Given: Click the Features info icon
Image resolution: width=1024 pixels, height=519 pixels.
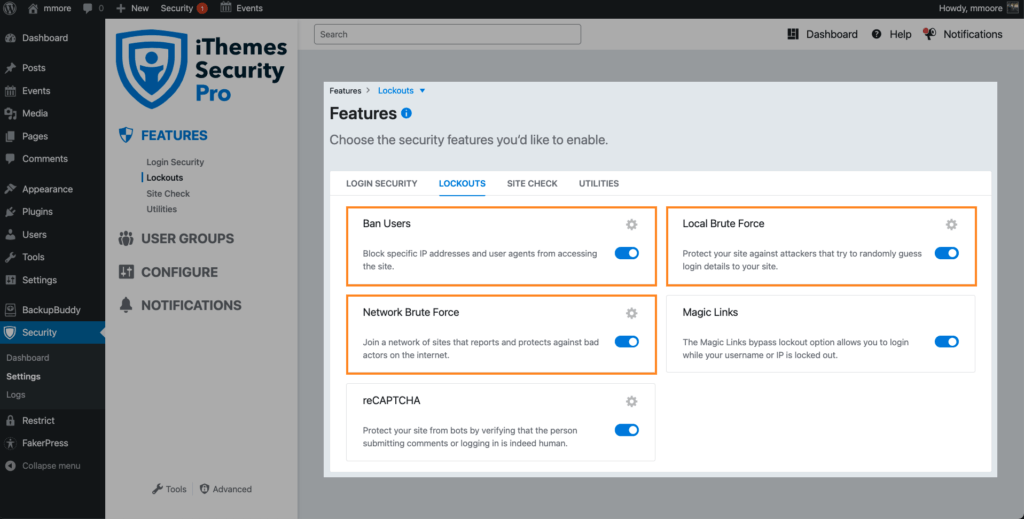Looking at the screenshot, I should (406, 113).
